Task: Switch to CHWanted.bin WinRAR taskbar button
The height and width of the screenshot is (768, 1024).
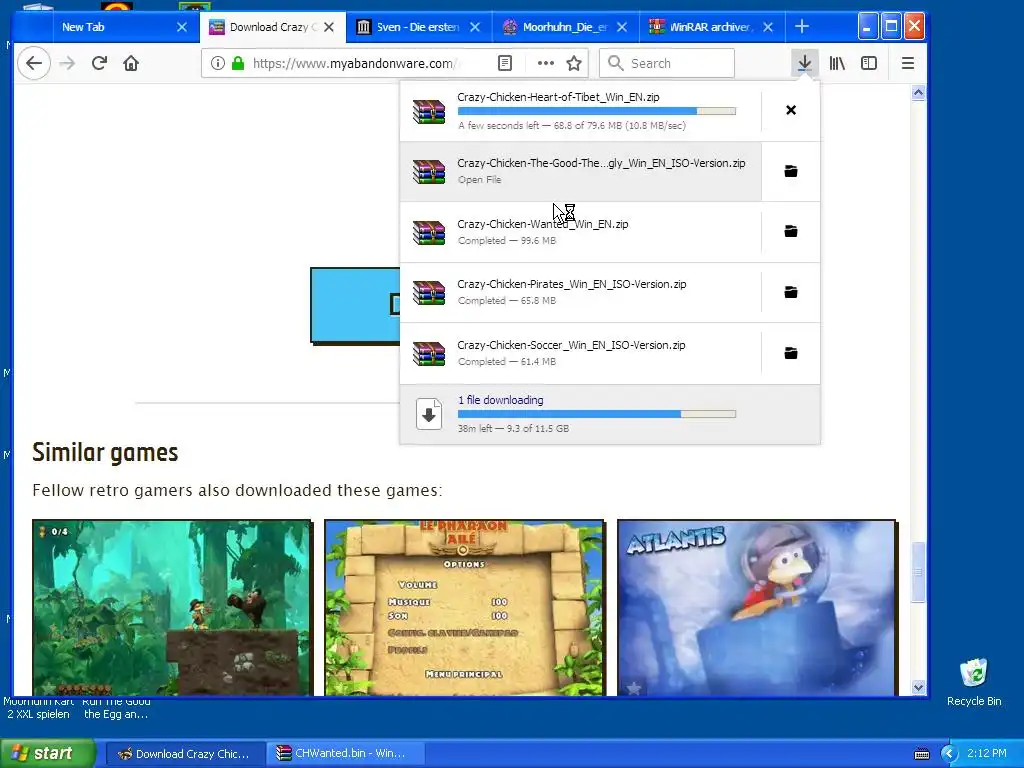Action: tap(344, 754)
